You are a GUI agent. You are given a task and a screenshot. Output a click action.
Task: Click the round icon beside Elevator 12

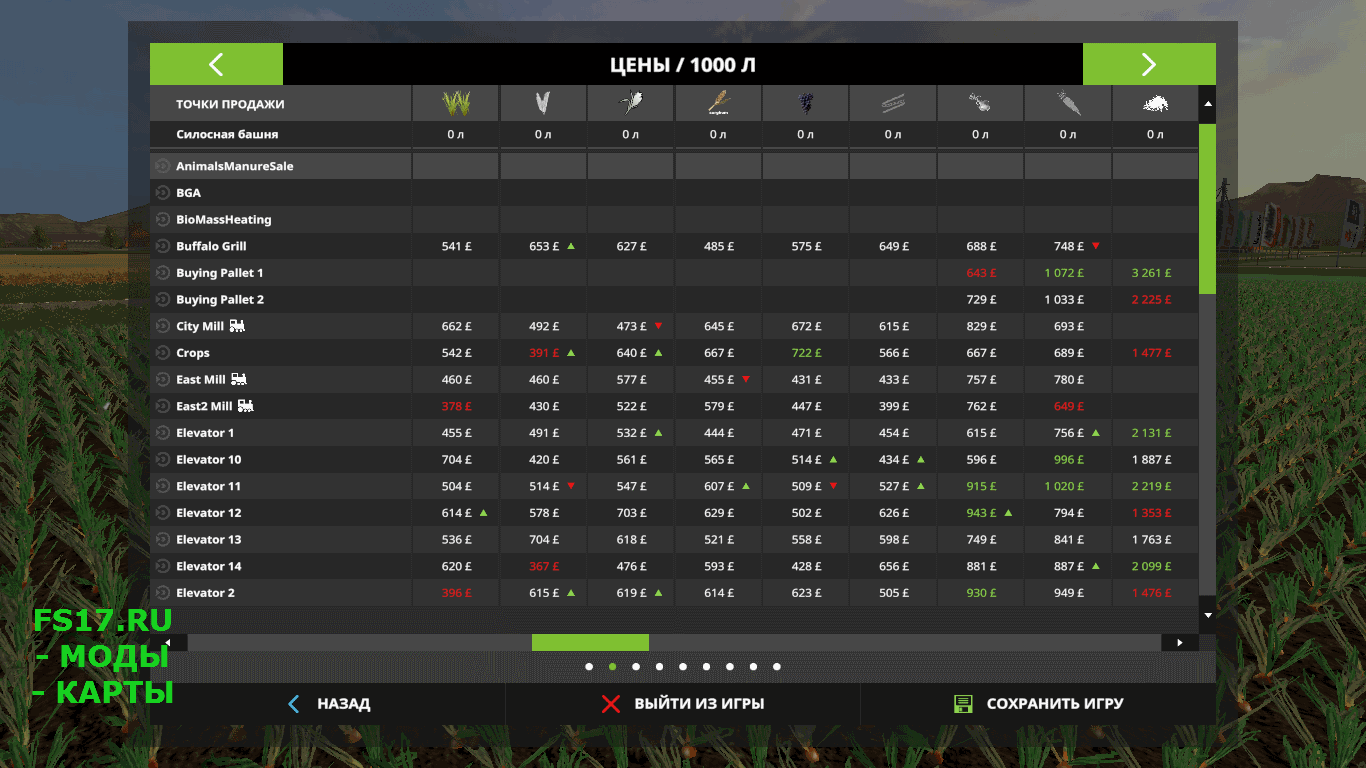[x=162, y=513]
